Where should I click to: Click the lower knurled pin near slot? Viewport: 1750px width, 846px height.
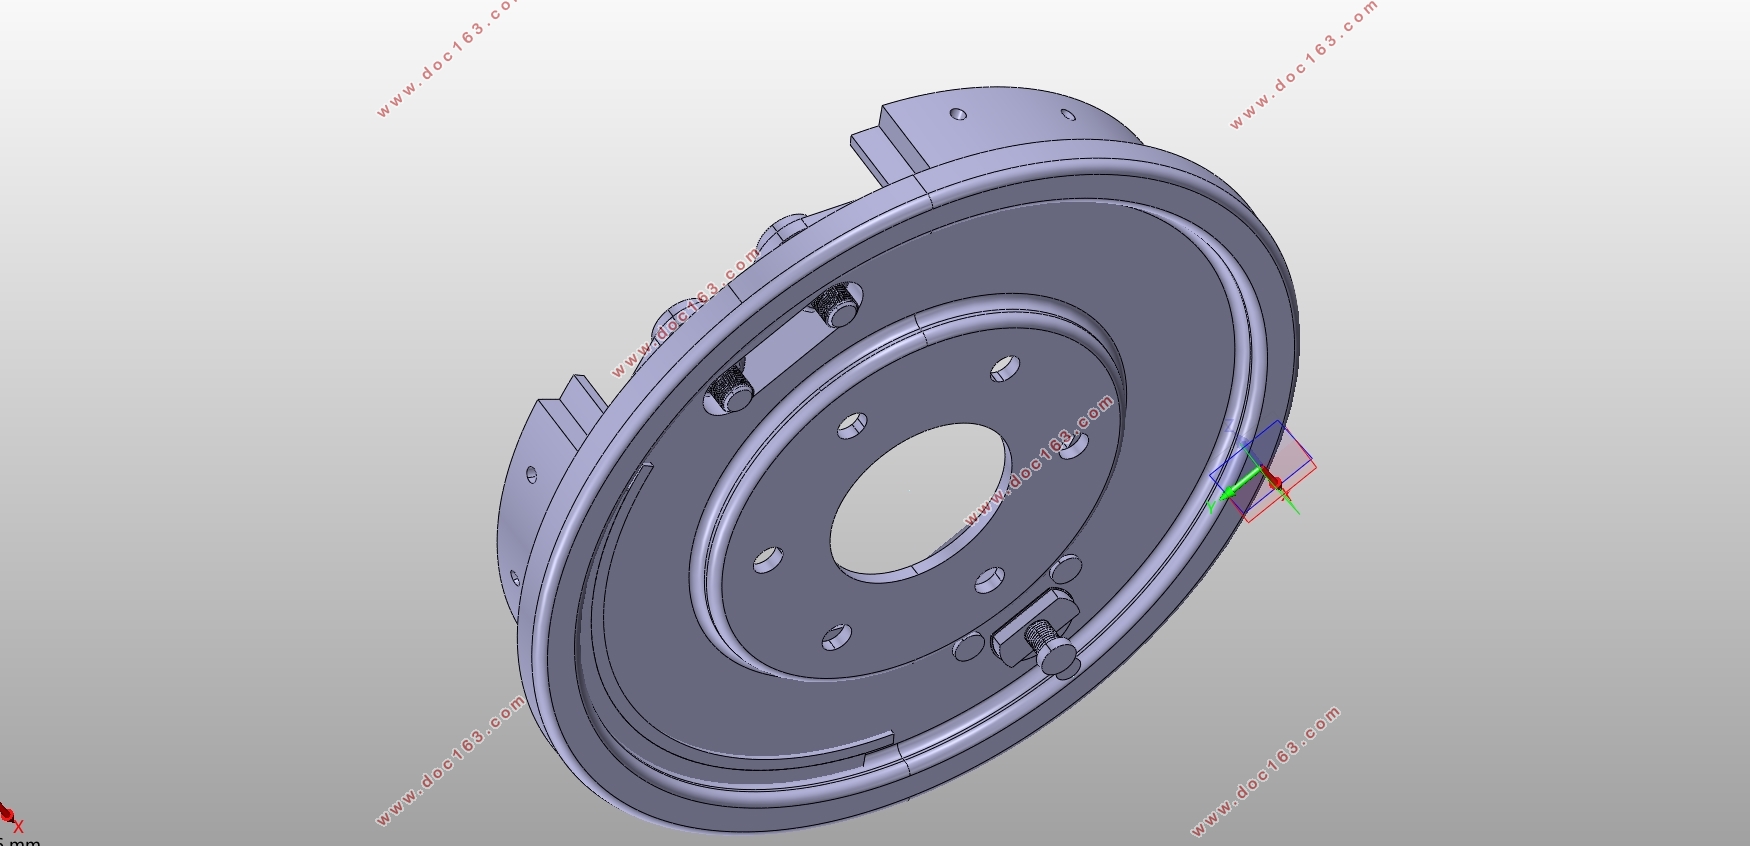pos(729,390)
